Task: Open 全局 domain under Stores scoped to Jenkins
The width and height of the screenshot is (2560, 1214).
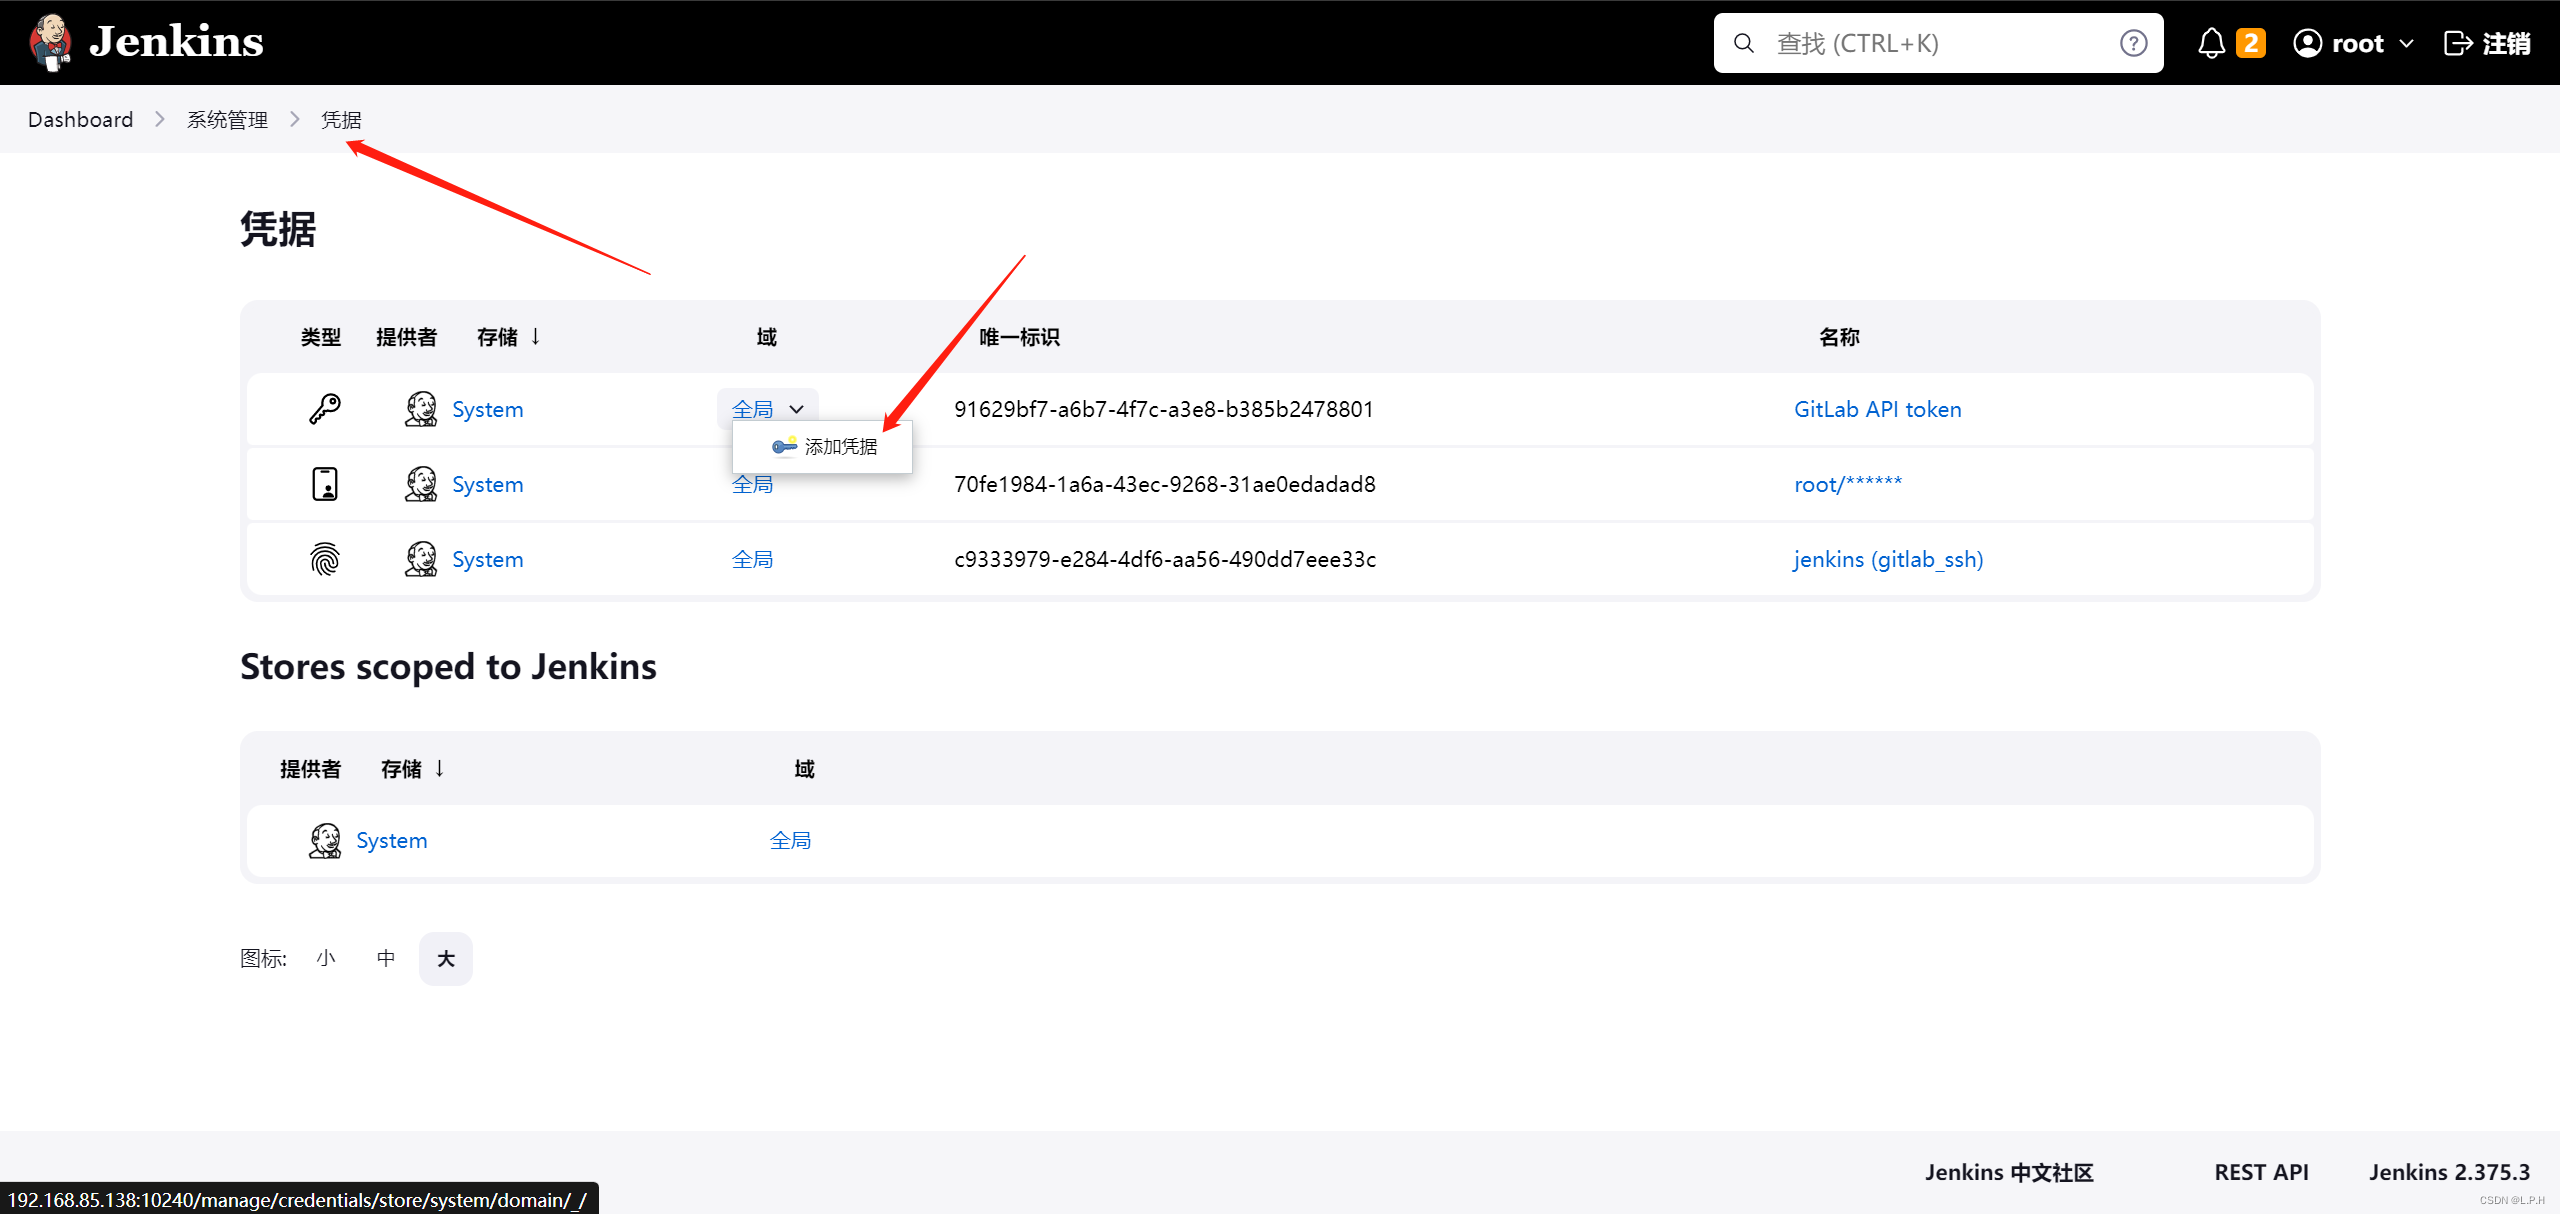Action: pyautogui.click(x=790, y=840)
